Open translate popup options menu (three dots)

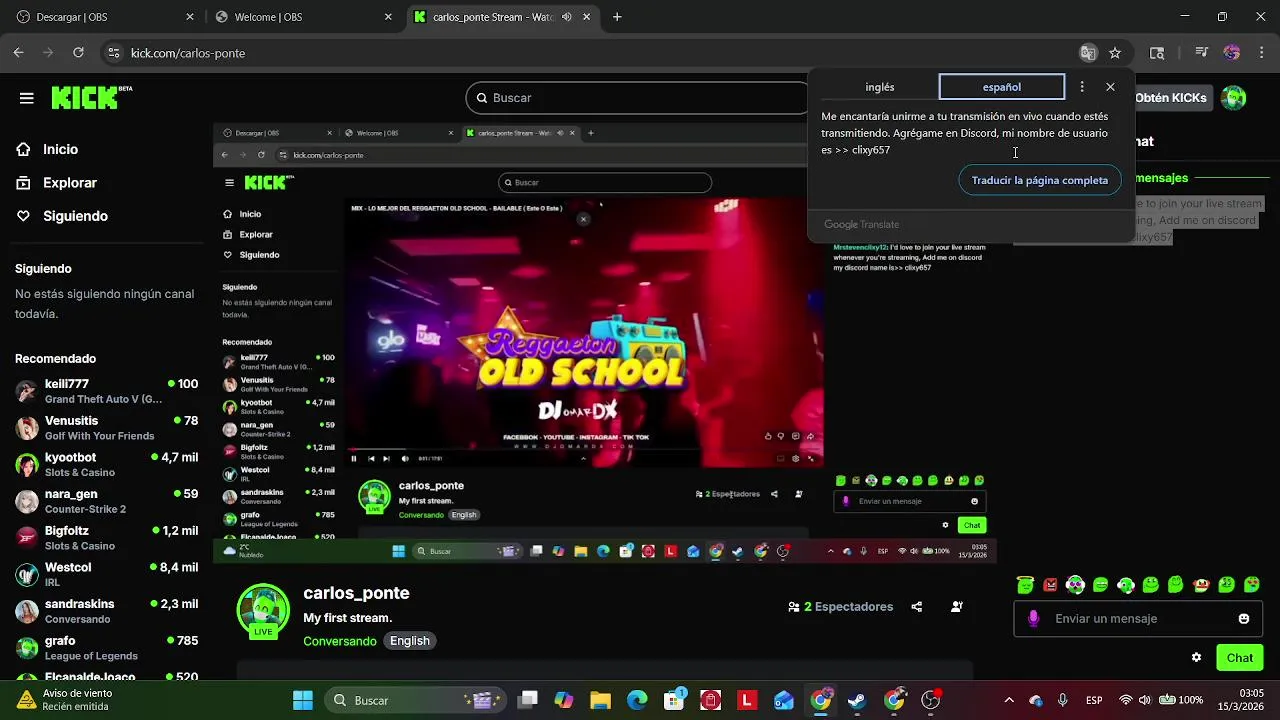1081,87
